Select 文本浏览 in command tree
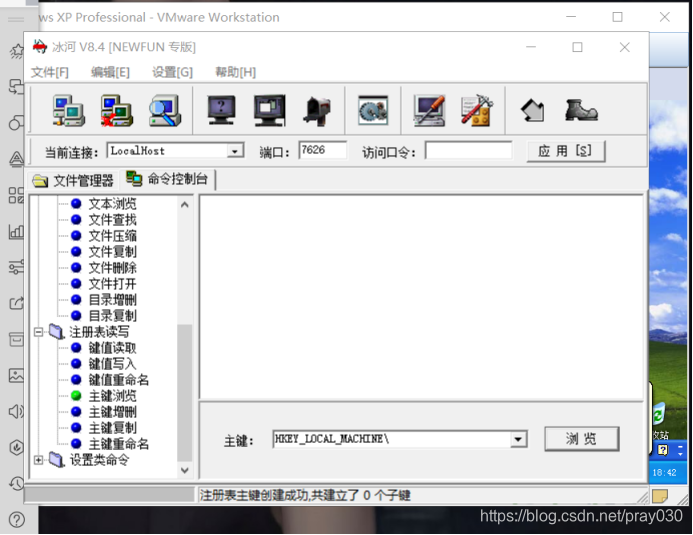 click(x=112, y=204)
